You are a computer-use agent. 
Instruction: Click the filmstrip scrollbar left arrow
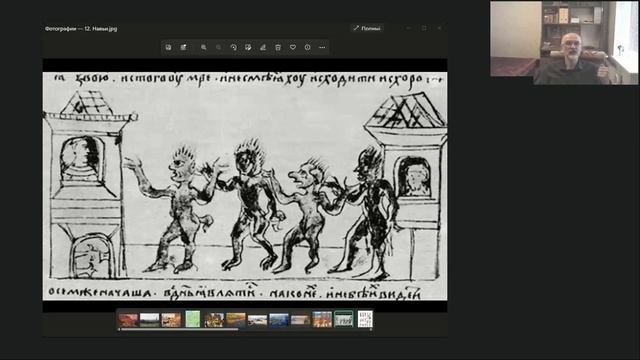pyautogui.click(x=119, y=329)
